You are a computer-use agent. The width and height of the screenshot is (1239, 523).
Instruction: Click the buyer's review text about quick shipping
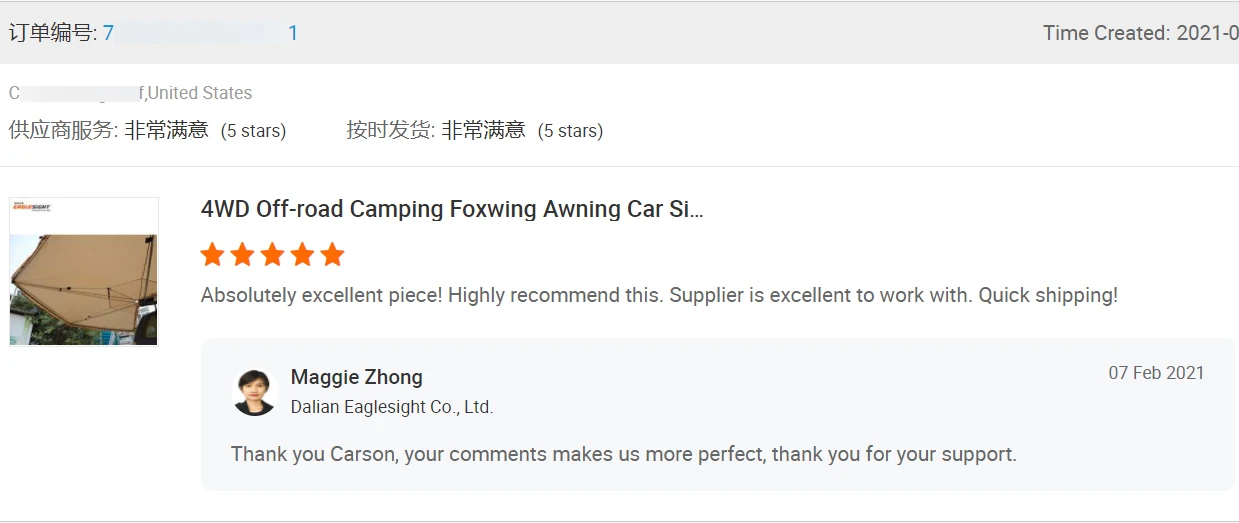coord(659,295)
